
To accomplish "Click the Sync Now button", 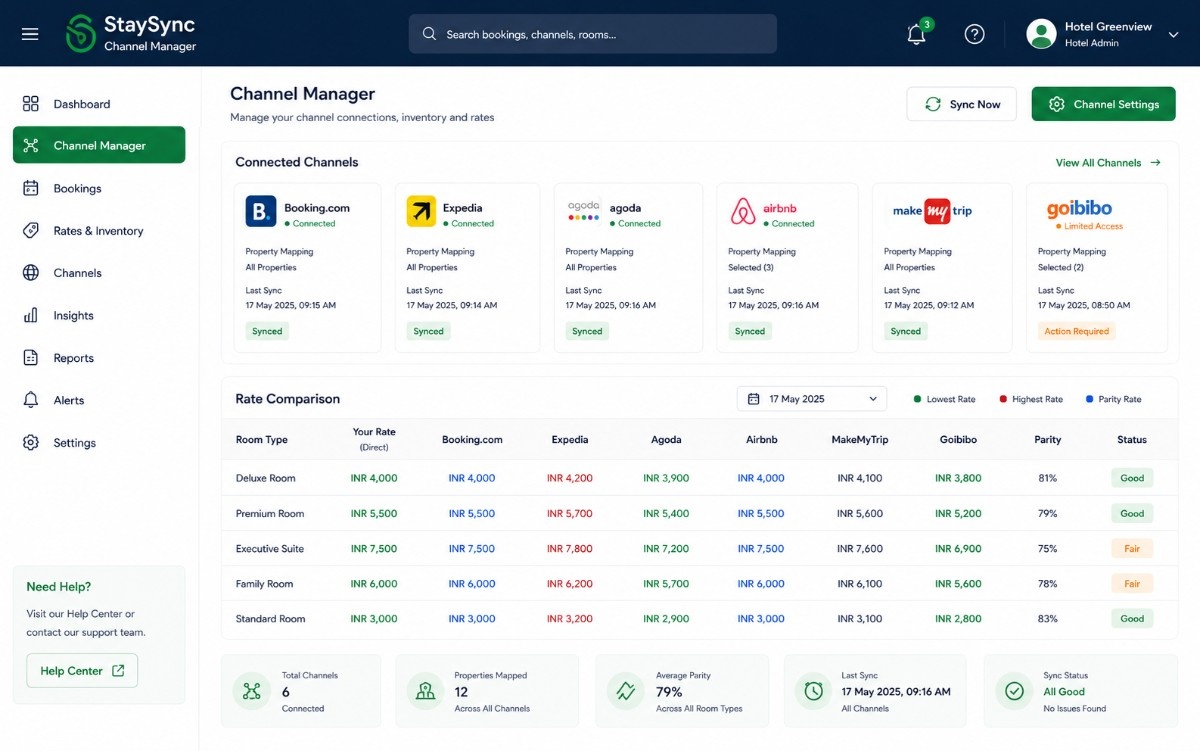I will point(961,104).
